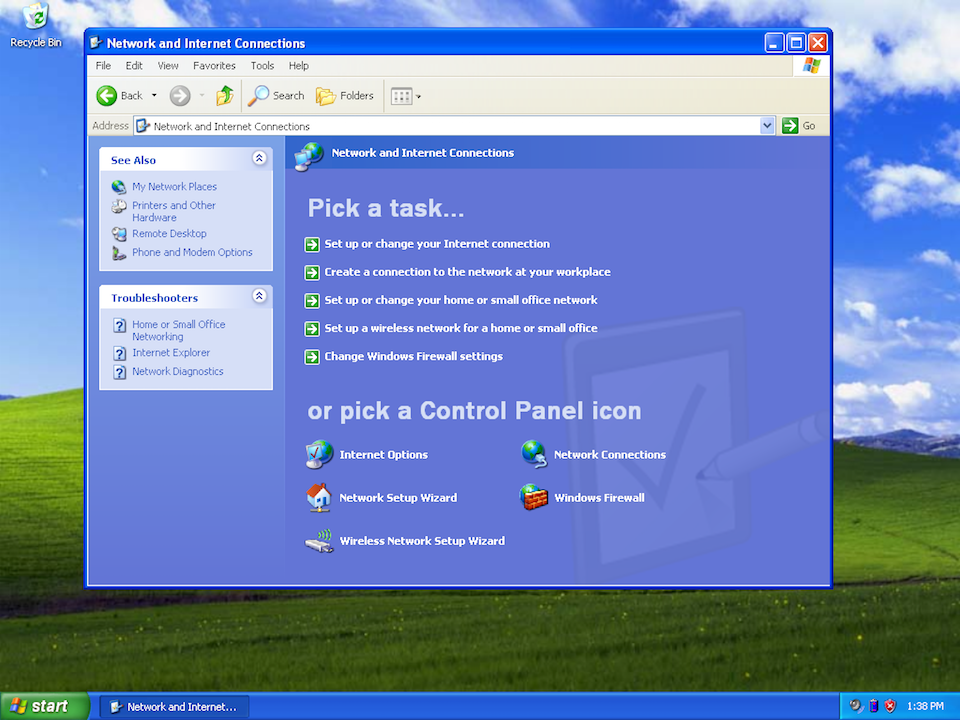Click the 'My Network Places' link text
The image size is (960, 720).
(x=174, y=187)
